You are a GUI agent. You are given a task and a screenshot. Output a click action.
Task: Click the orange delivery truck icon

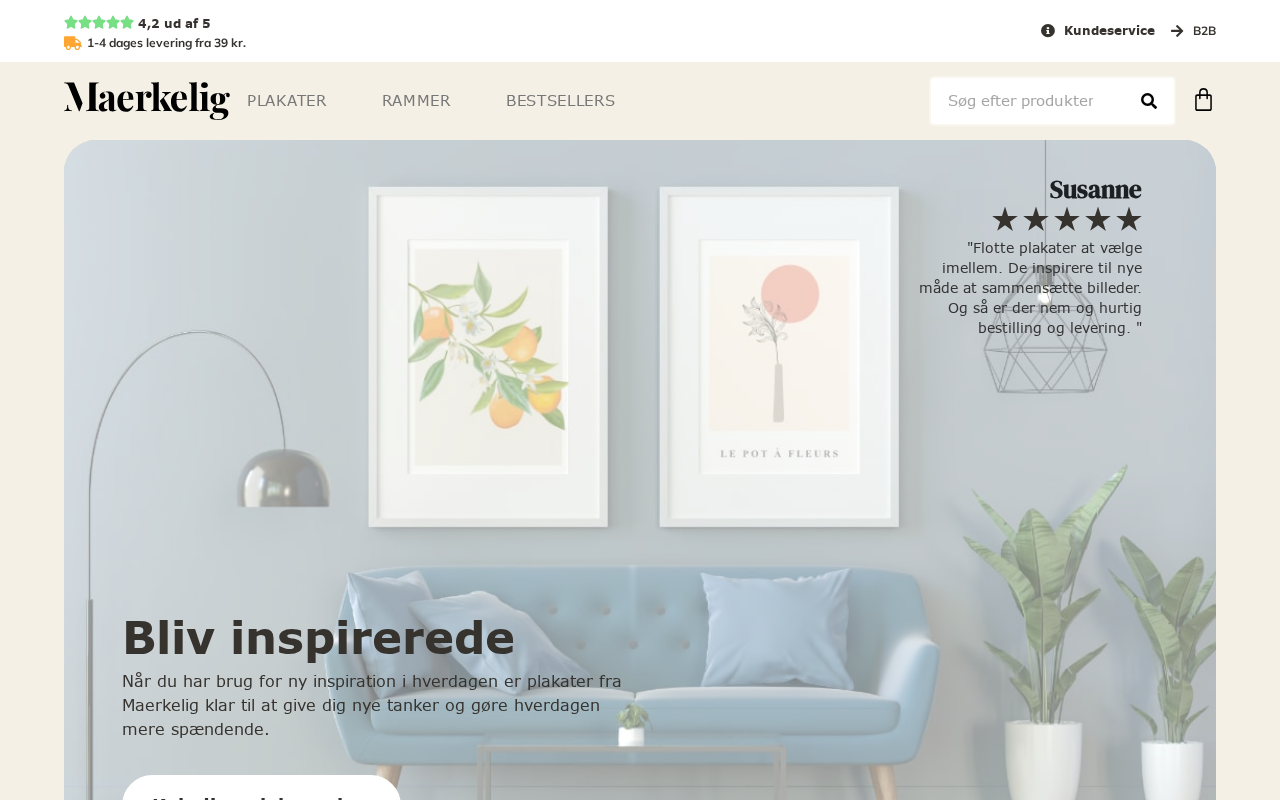point(72,43)
